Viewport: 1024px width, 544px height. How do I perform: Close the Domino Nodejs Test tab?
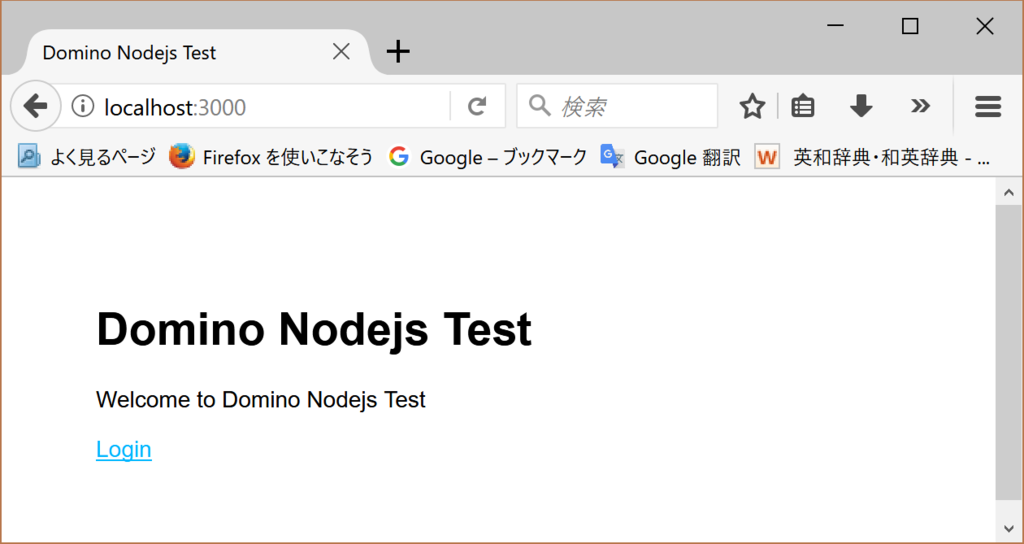coord(341,52)
